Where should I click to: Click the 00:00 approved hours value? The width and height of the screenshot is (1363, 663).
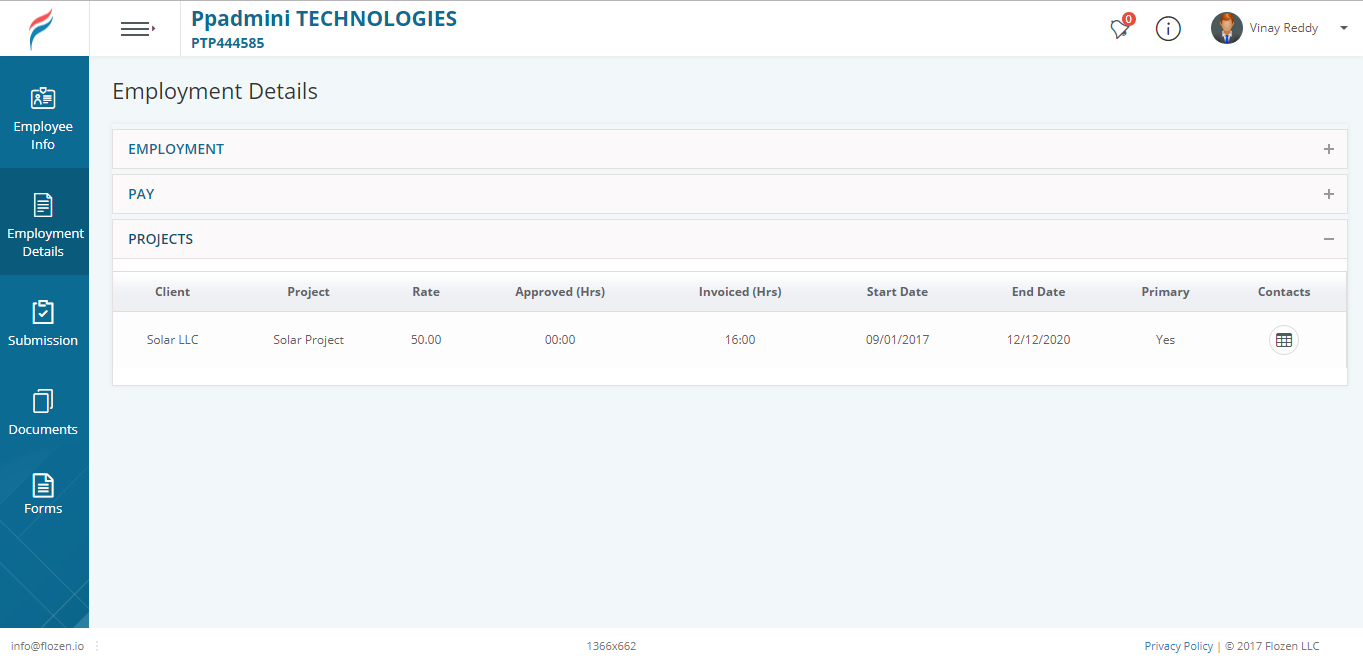pyautogui.click(x=560, y=340)
